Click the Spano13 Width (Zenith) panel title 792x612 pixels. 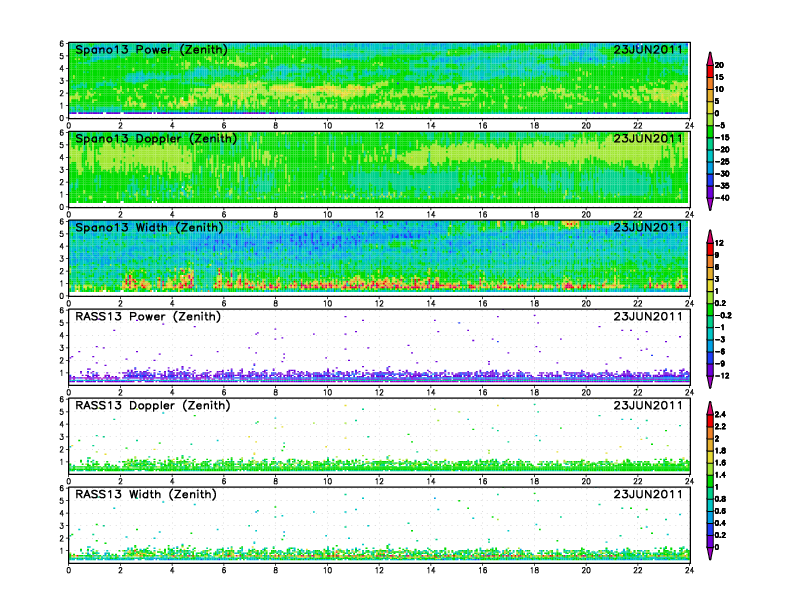point(149,228)
